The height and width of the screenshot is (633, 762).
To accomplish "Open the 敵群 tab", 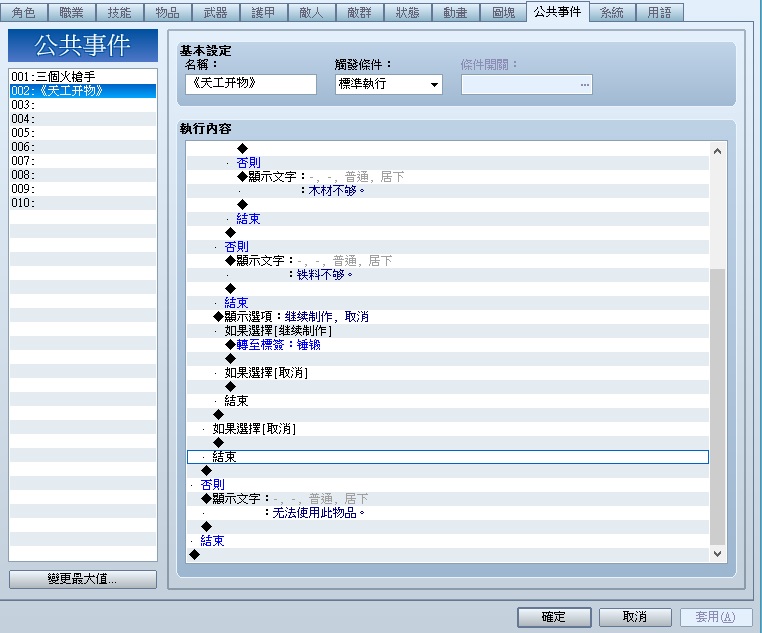I will [360, 12].
